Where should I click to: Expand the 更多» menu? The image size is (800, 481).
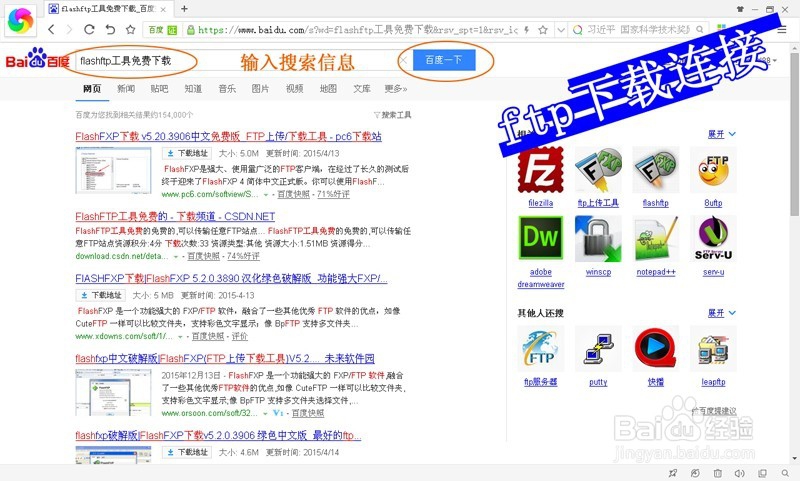tap(395, 89)
